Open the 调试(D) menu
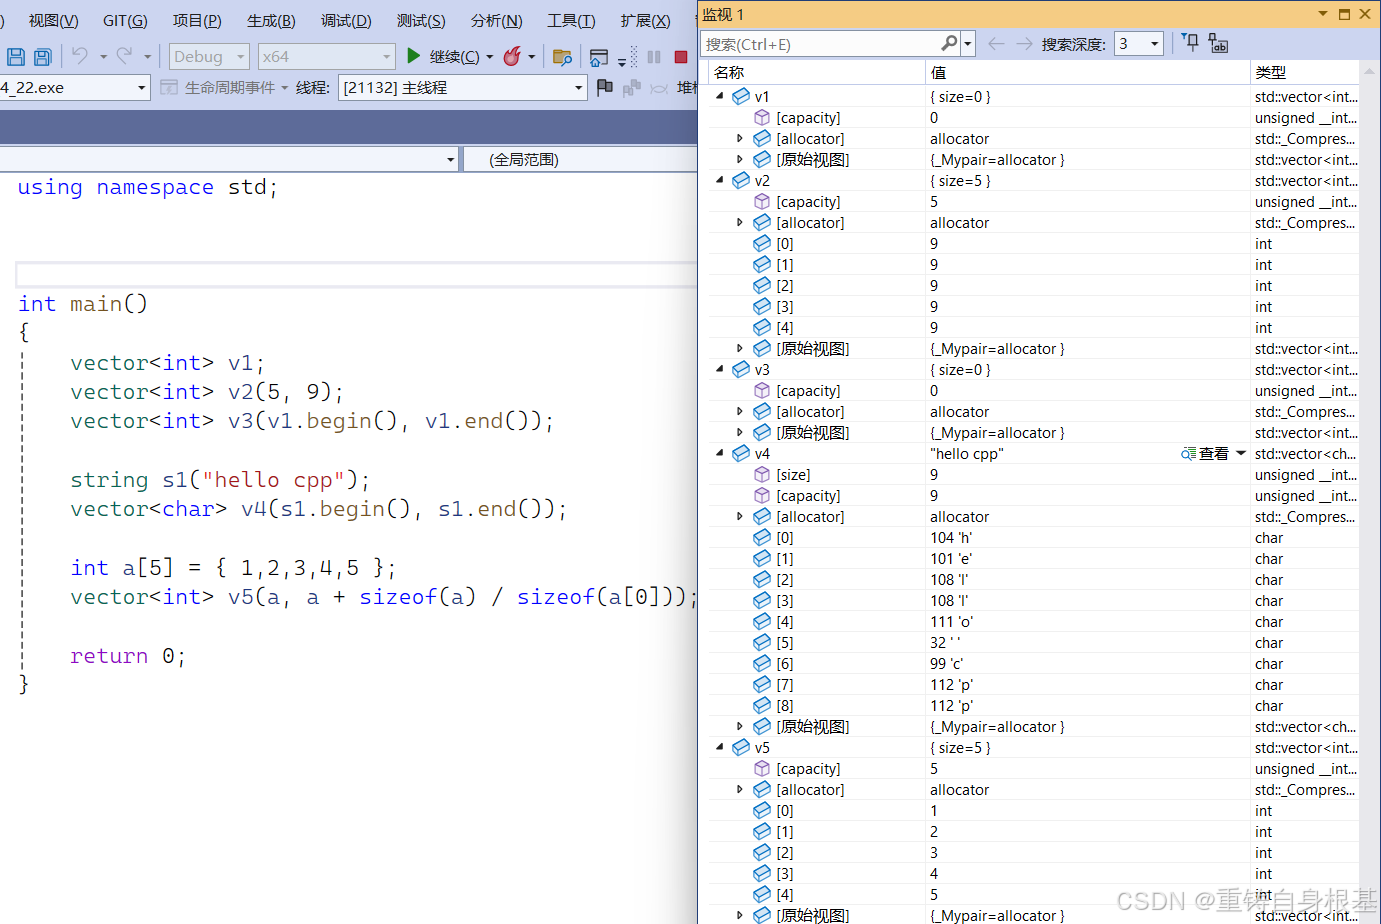This screenshot has height=924, width=1381. click(346, 21)
